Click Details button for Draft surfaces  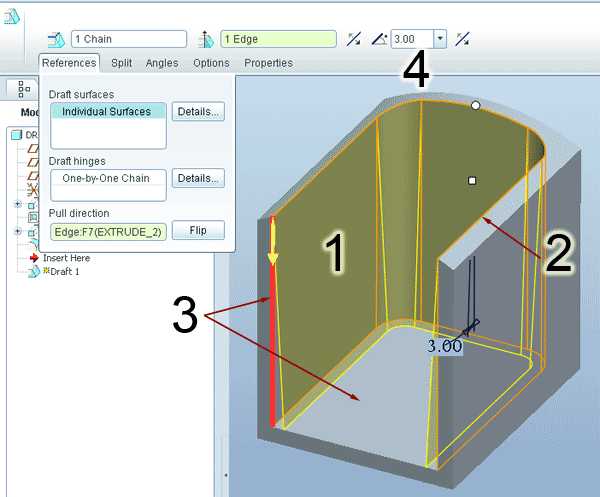point(198,112)
